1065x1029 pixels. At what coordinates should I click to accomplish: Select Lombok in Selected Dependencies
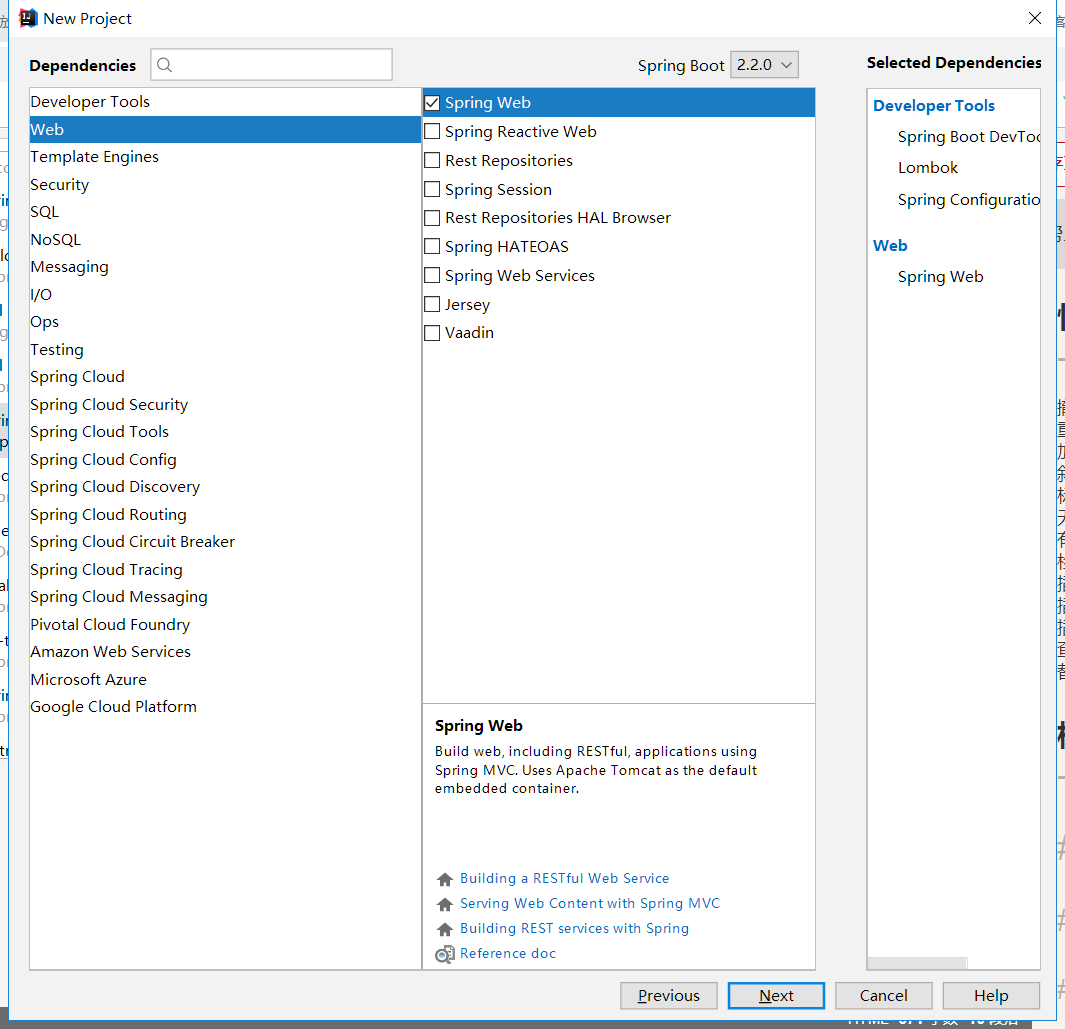click(928, 168)
